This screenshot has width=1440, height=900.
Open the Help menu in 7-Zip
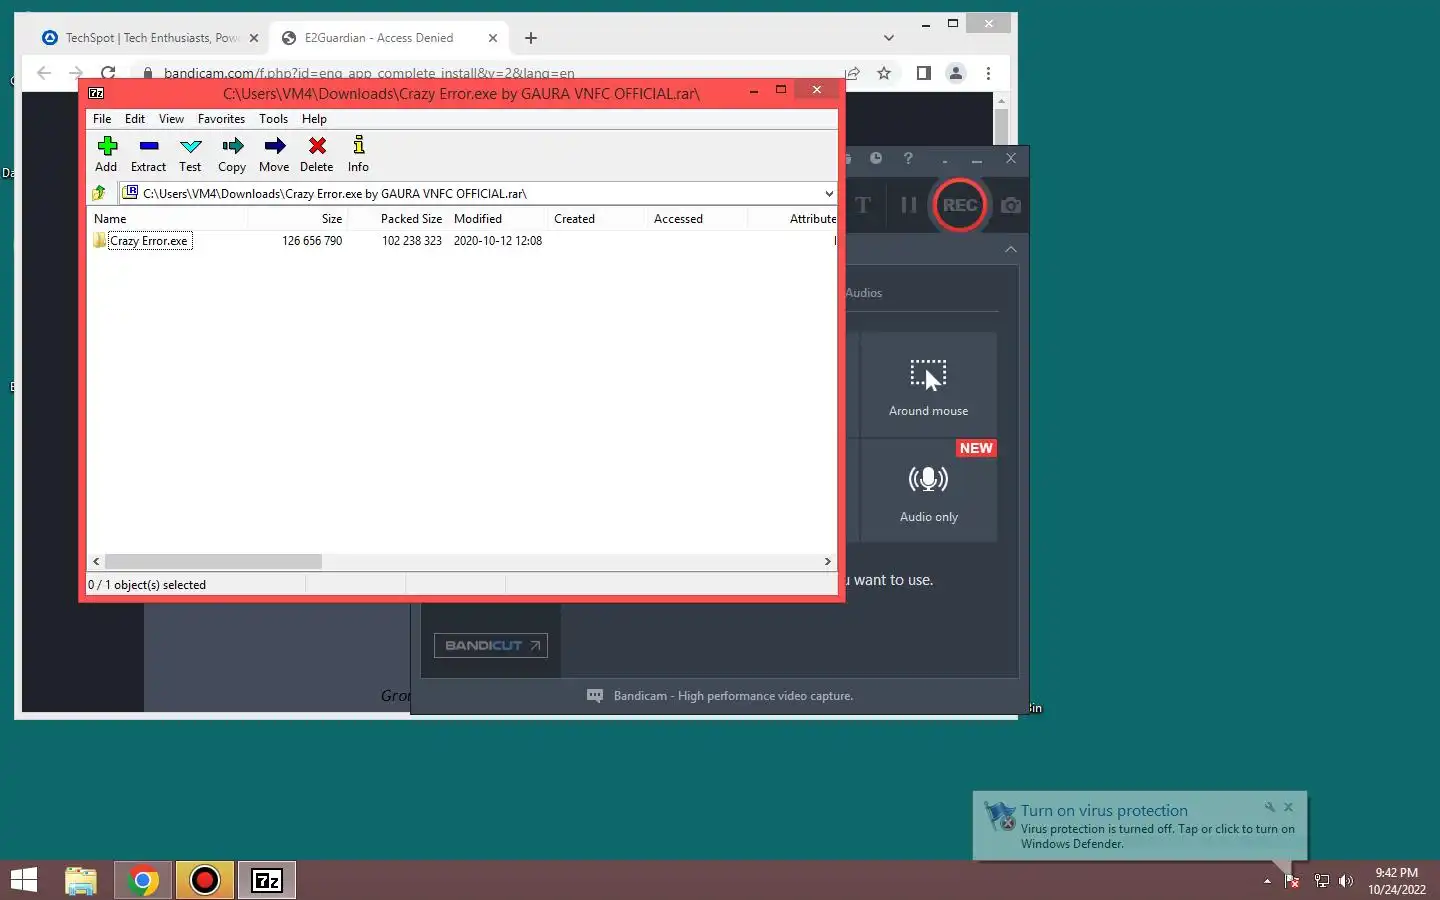pos(314,118)
